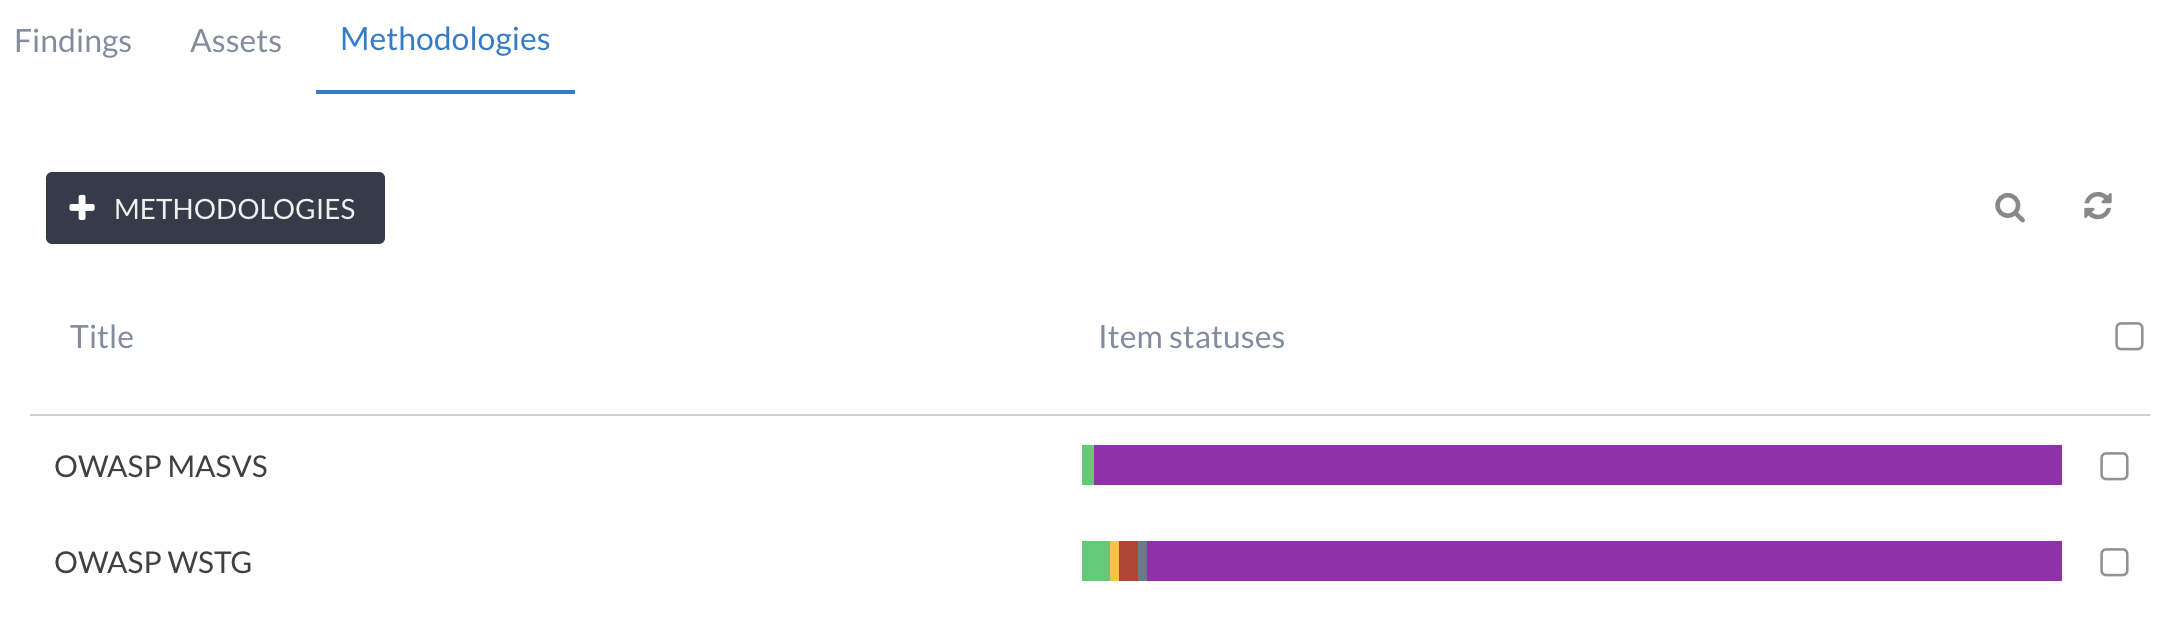This screenshot has height=640, width=2178.
Task: Switch to the Findings tab
Action: (73, 41)
